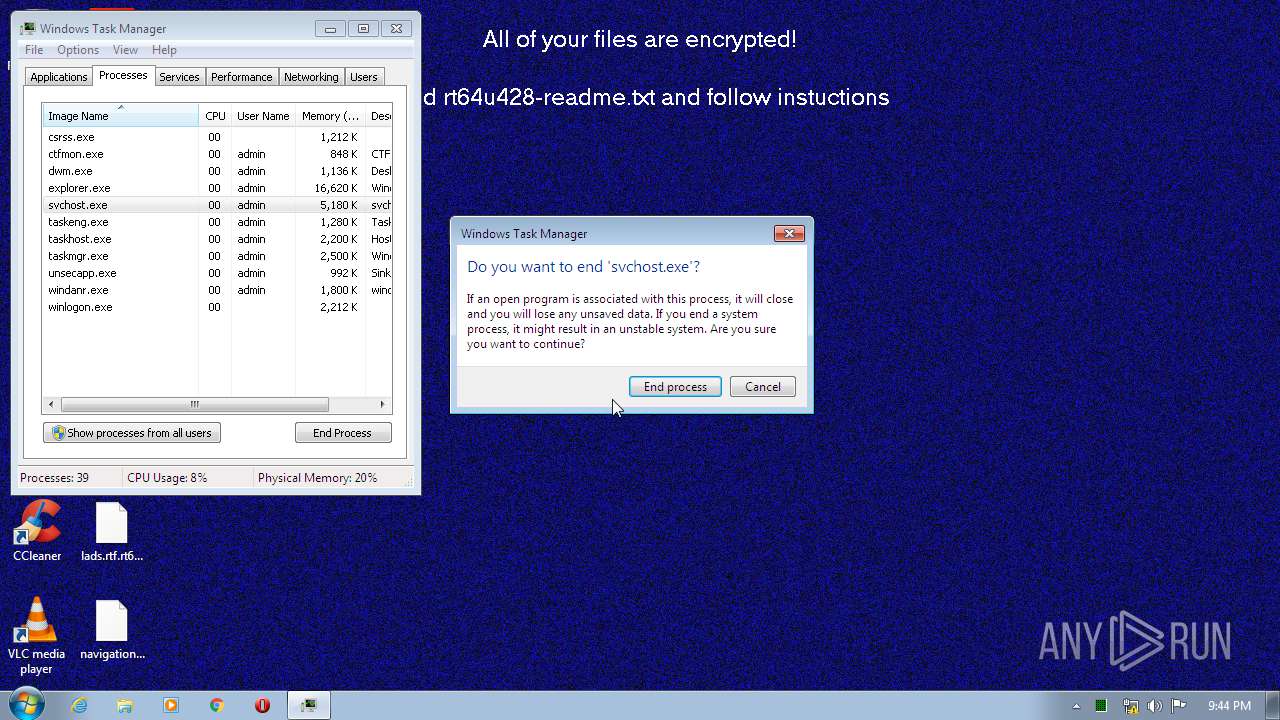Open the volume control tray icon

pos(1155,706)
